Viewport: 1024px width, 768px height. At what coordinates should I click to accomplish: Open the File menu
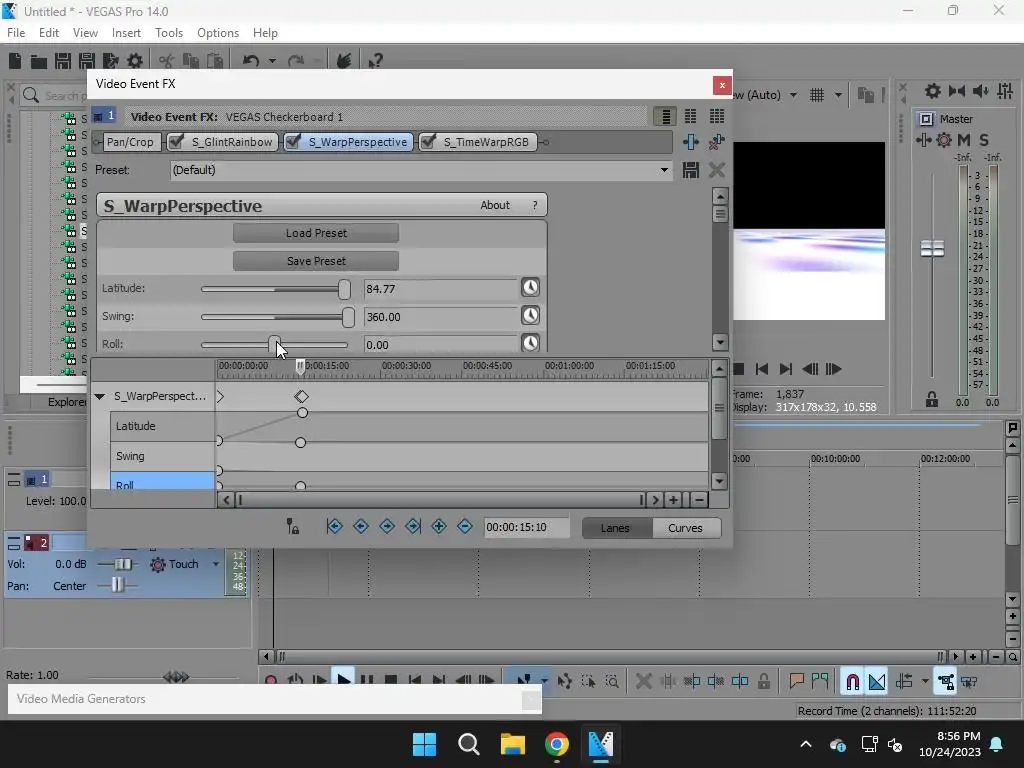point(16,33)
